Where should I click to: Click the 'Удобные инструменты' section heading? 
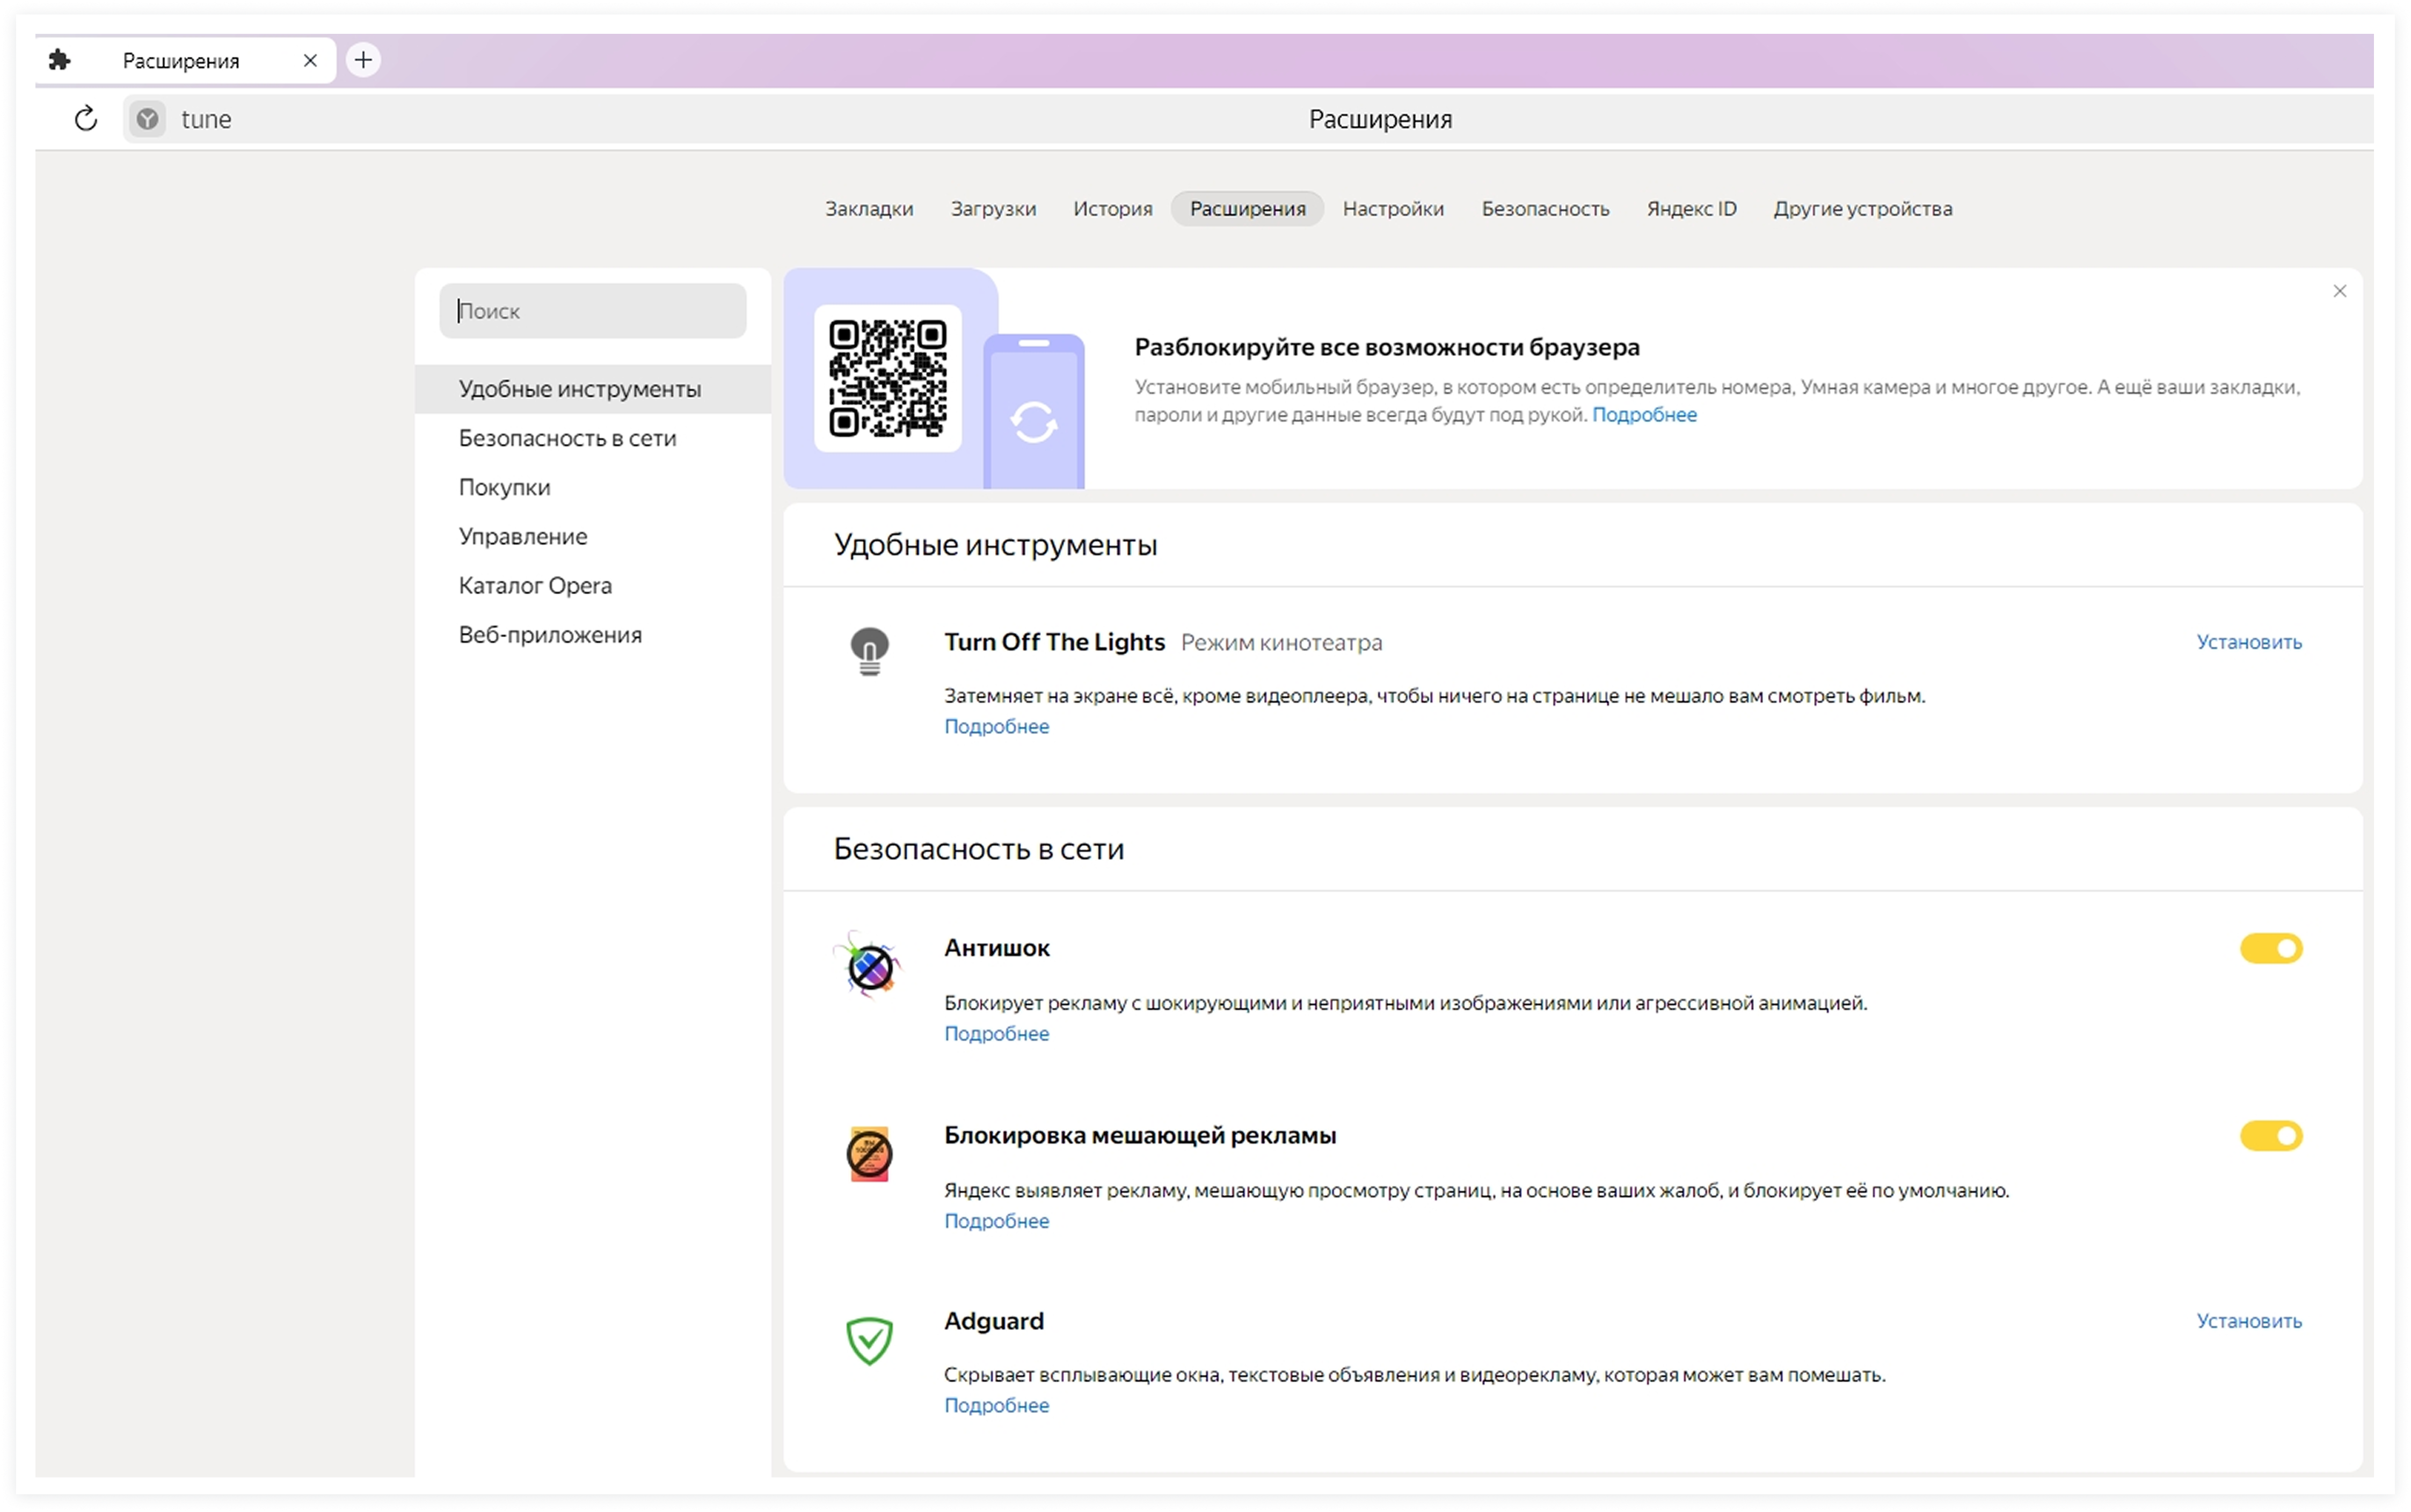995,545
